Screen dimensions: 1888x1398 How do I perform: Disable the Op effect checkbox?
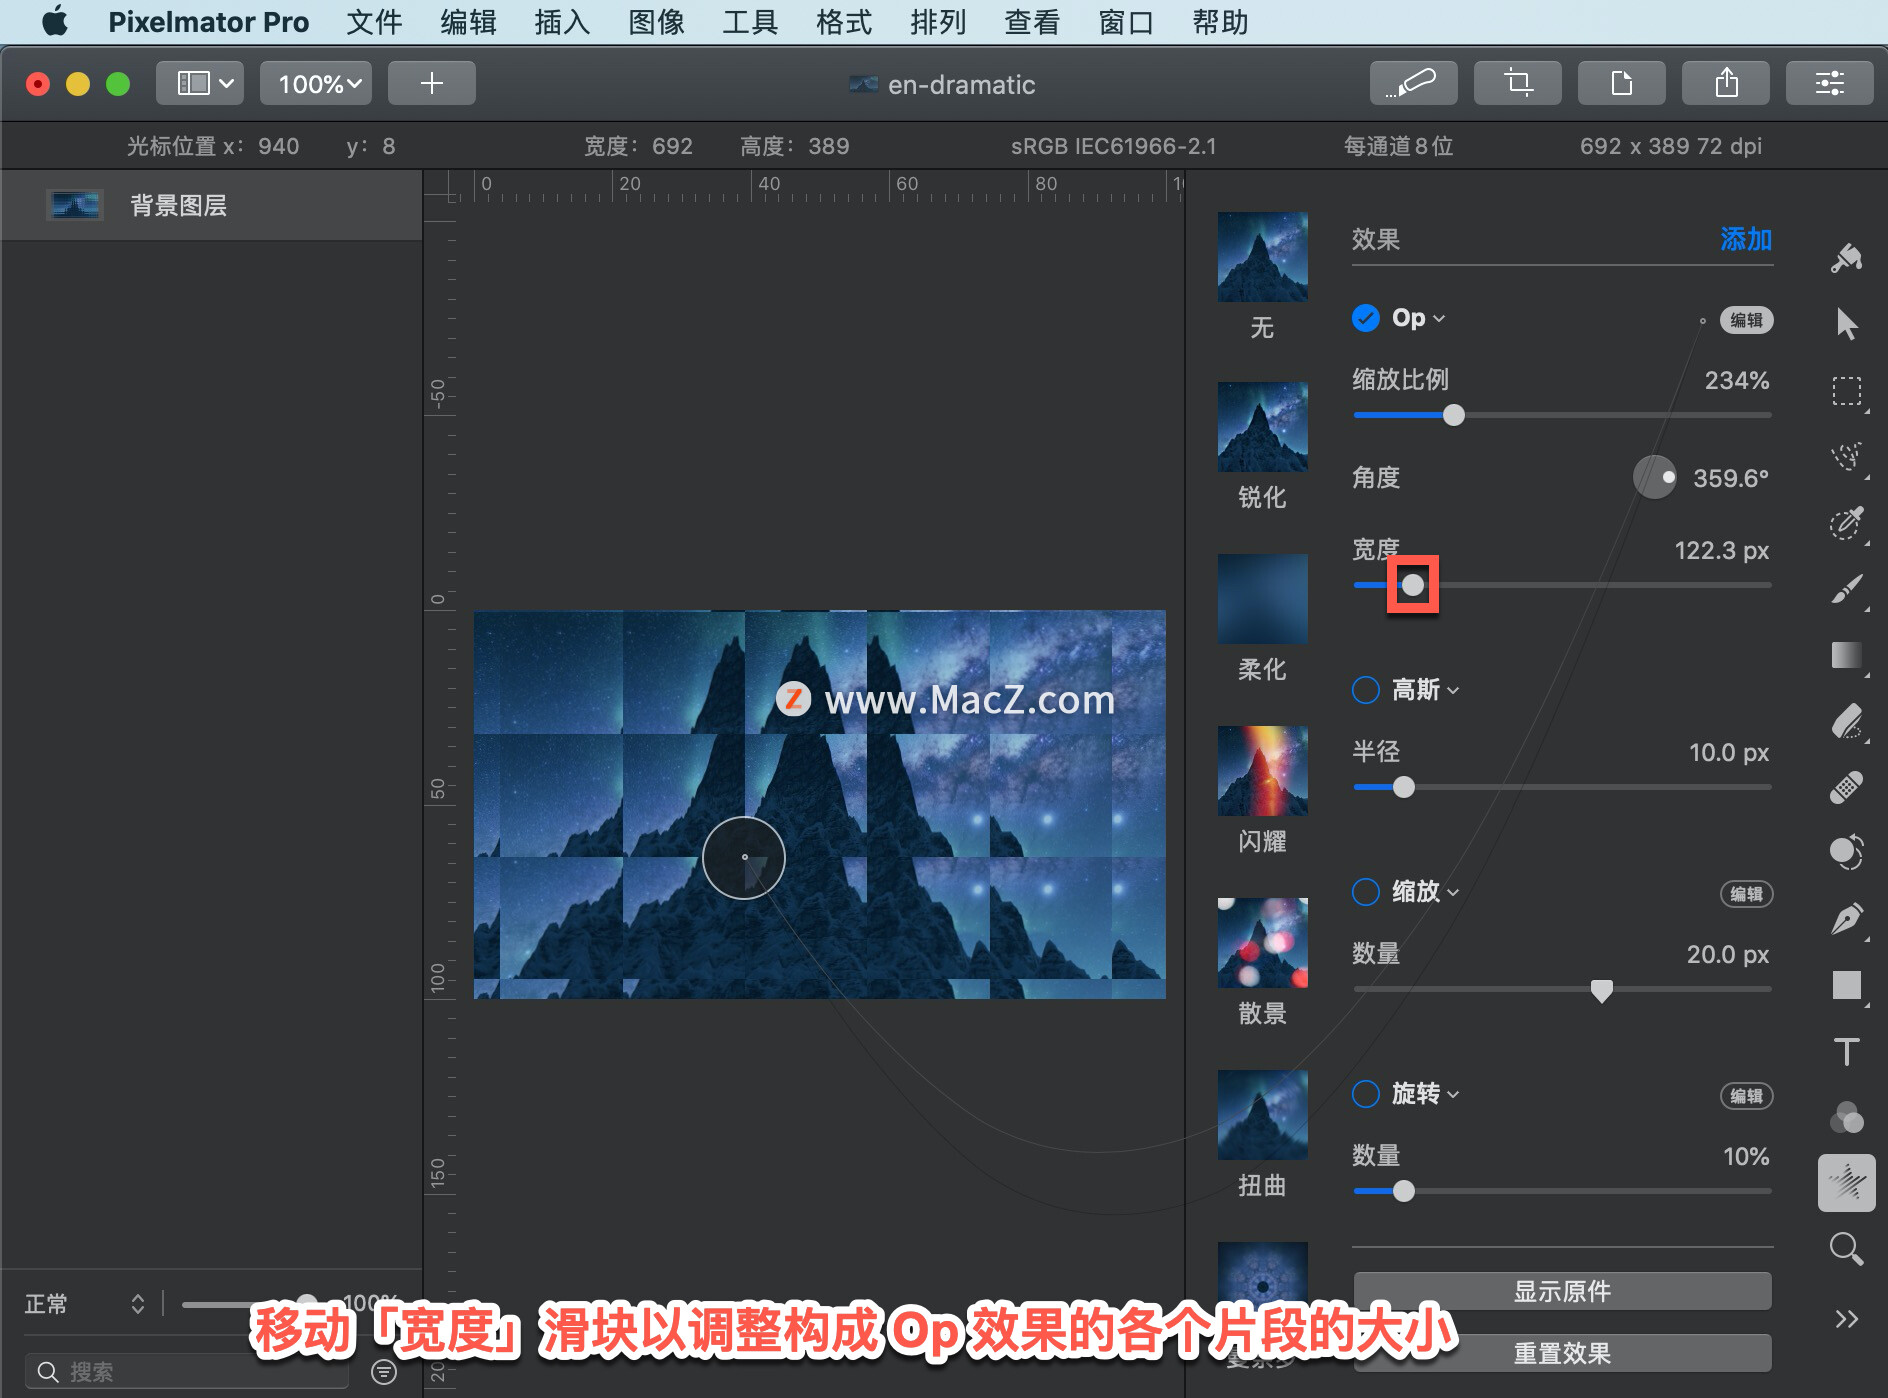point(1365,318)
